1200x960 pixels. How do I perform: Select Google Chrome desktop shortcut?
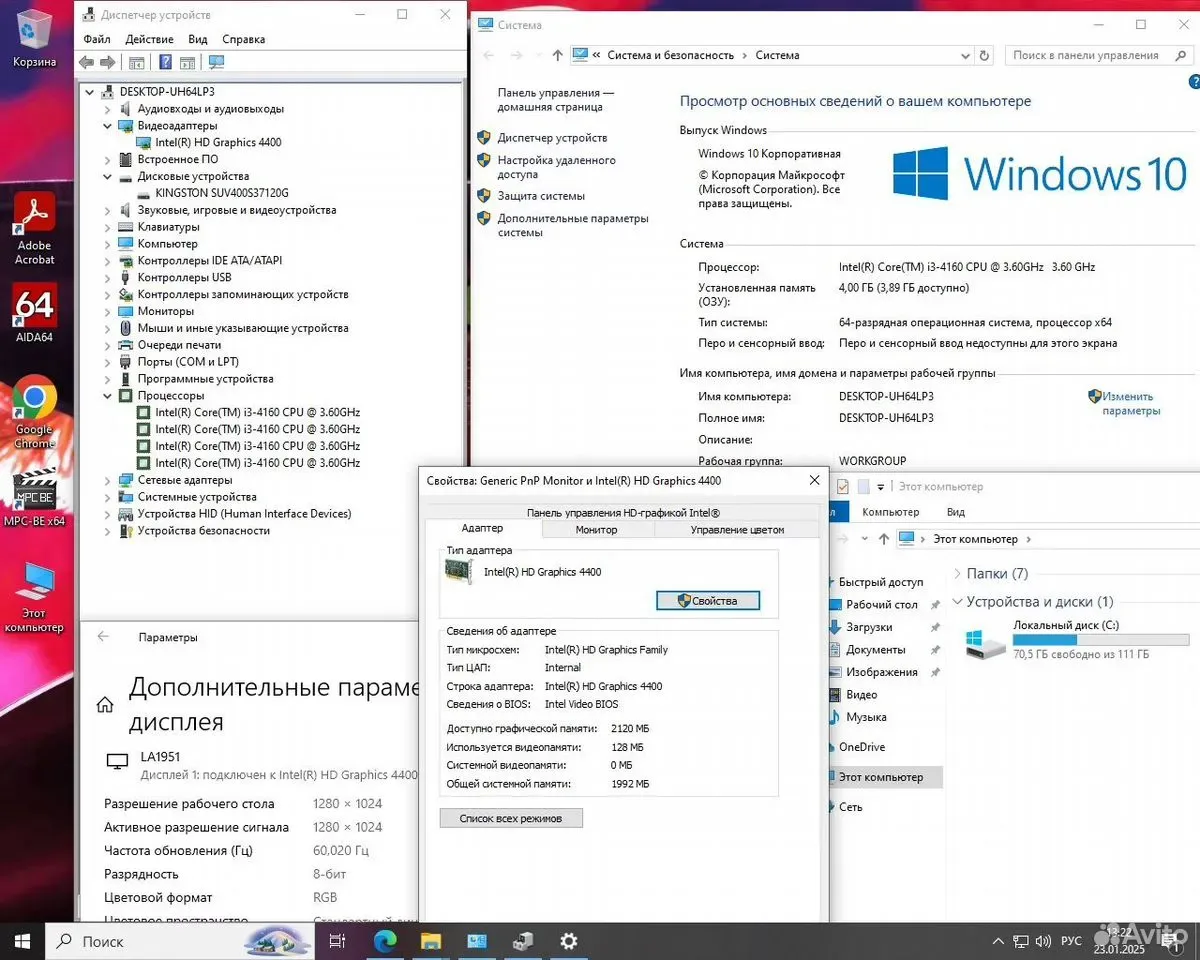34,410
